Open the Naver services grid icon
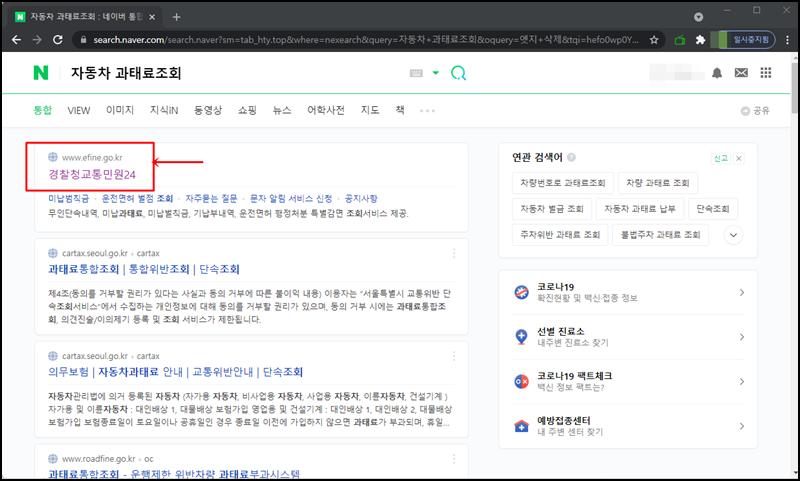The height and width of the screenshot is (481, 800). [766, 73]
